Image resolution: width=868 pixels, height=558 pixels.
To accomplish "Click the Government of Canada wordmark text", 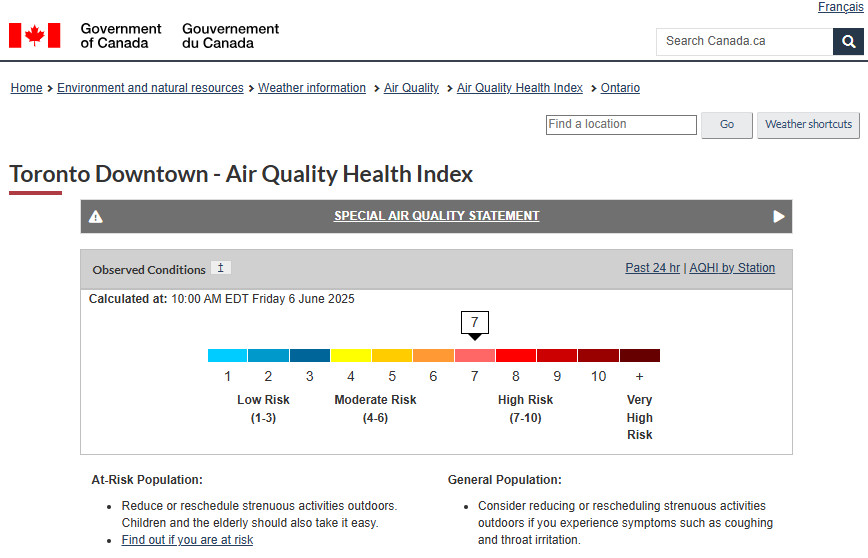I will [121, 36].
